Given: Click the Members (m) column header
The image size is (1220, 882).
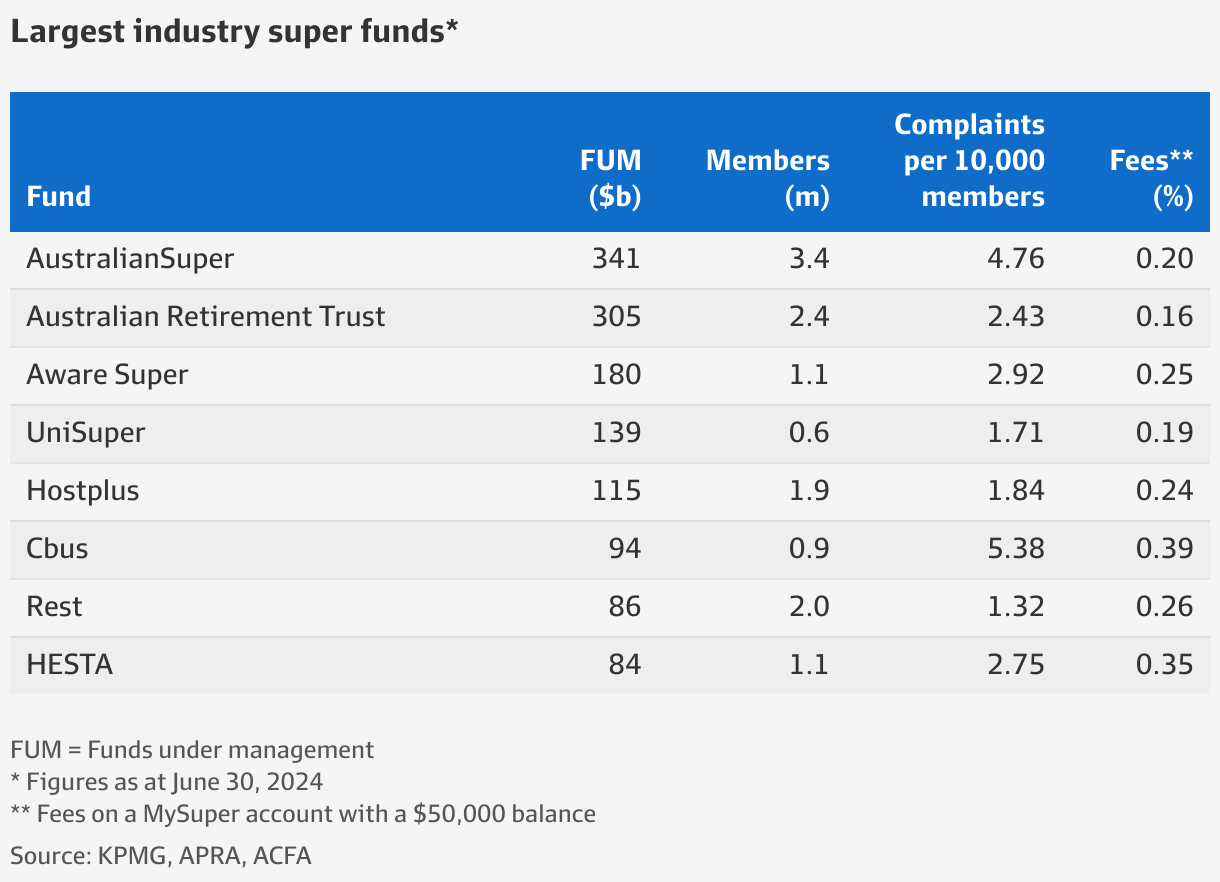Looking at the screenshot, I should pos(768,178).
